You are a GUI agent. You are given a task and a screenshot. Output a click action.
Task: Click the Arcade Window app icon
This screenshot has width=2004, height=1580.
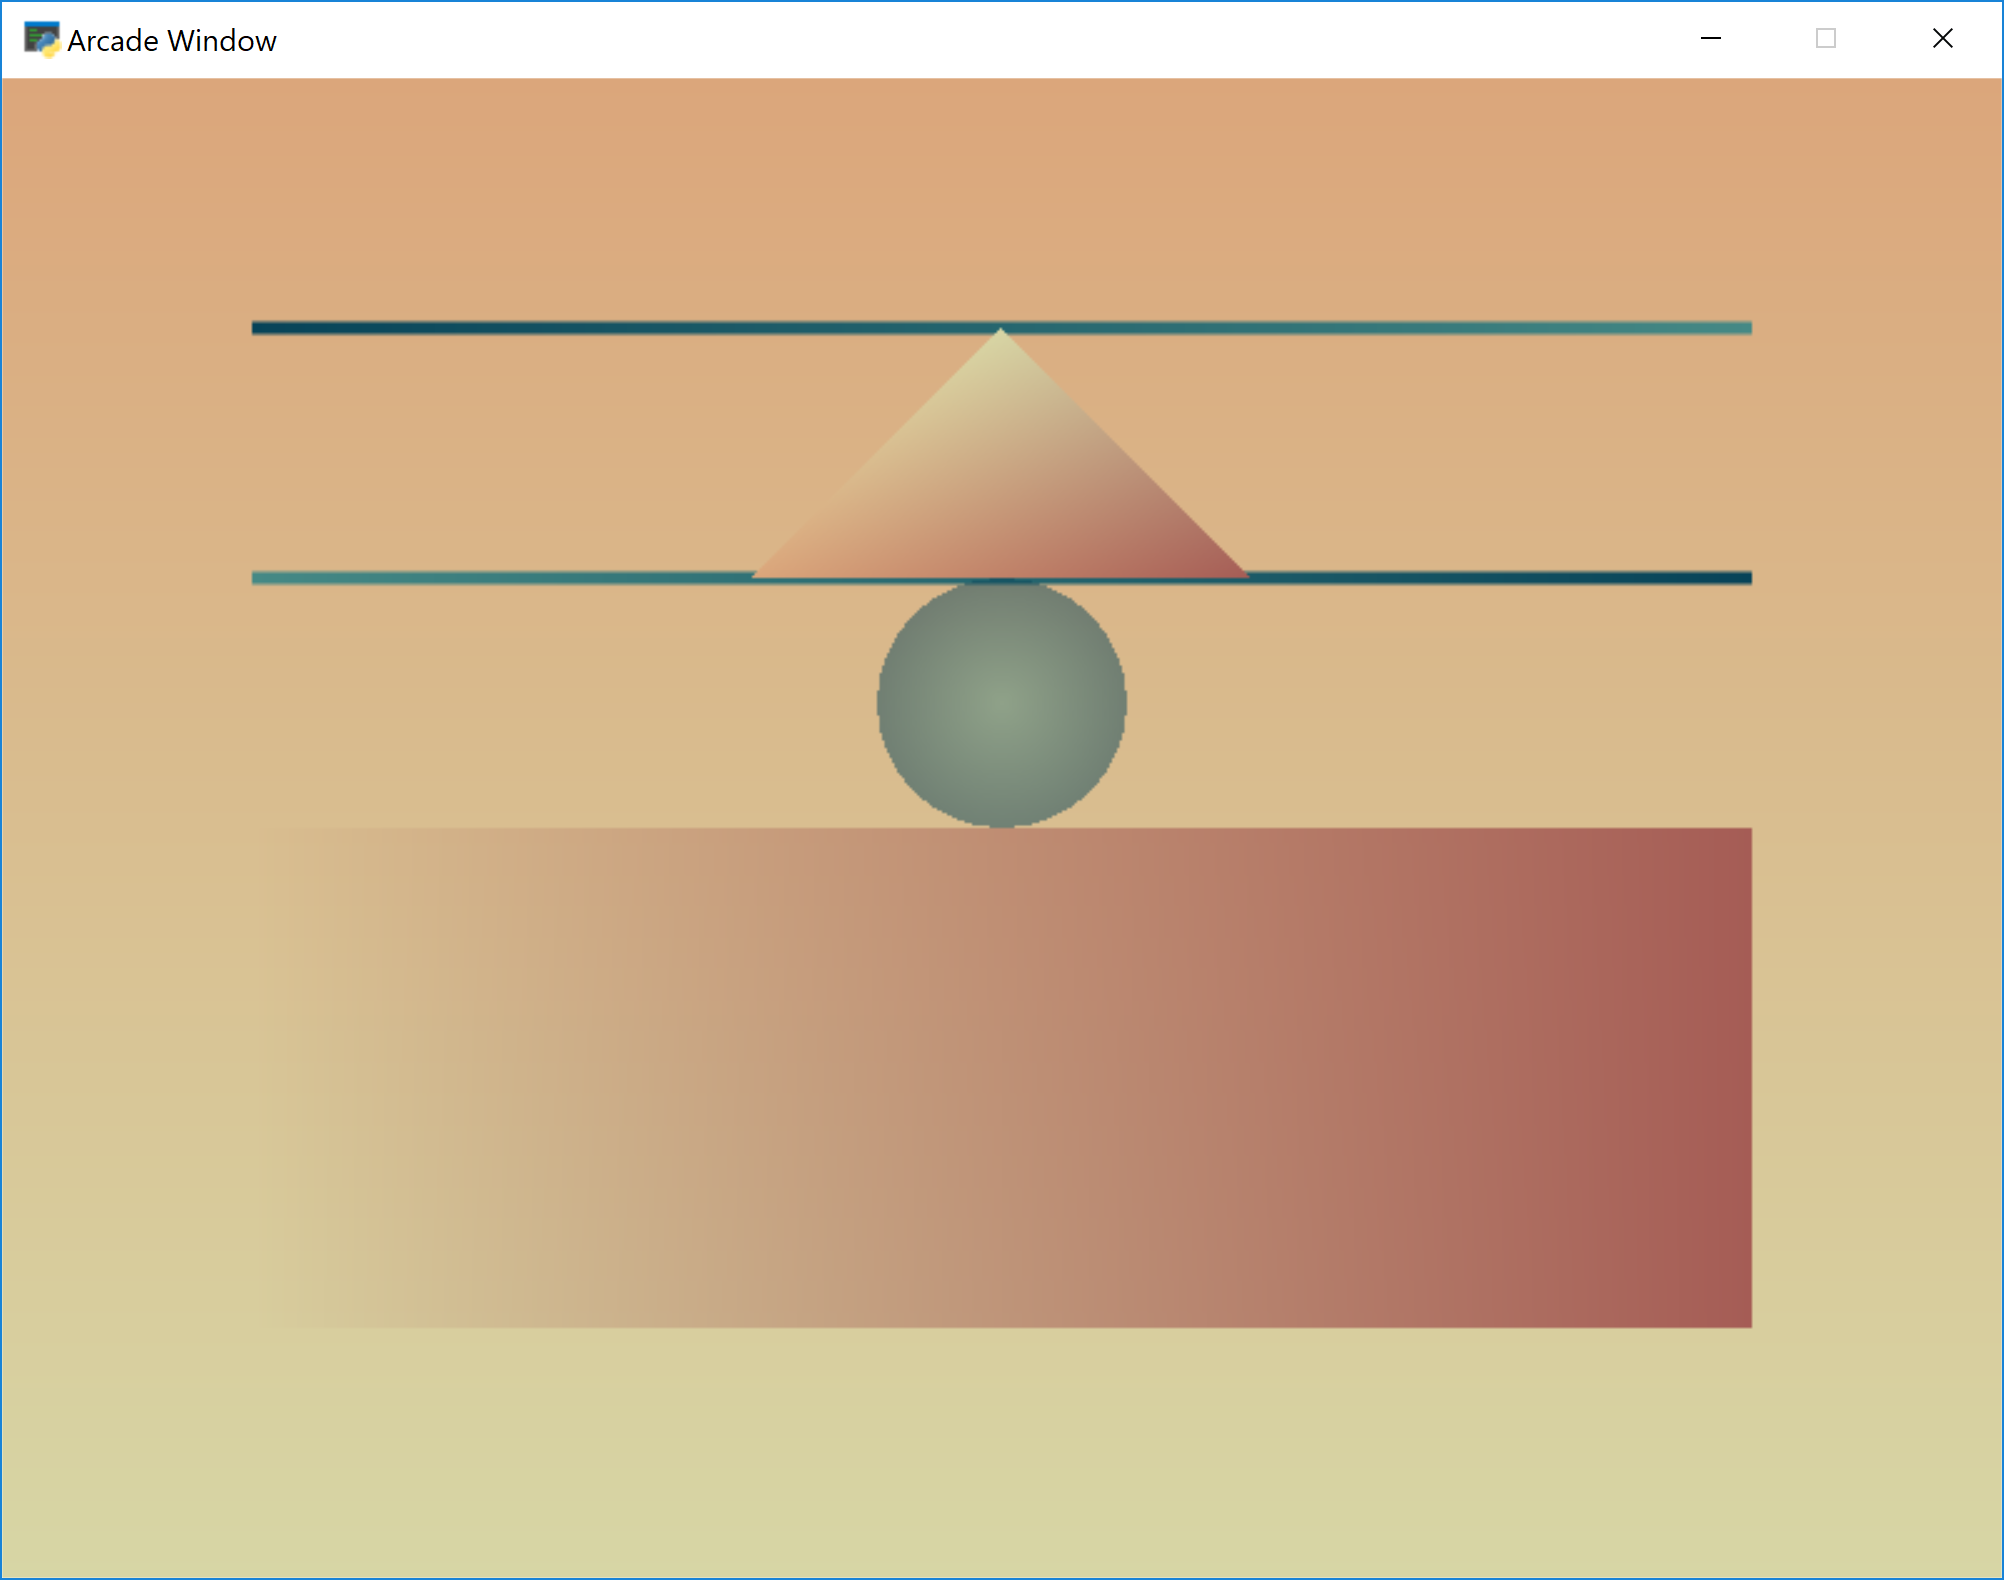(41, 40)
